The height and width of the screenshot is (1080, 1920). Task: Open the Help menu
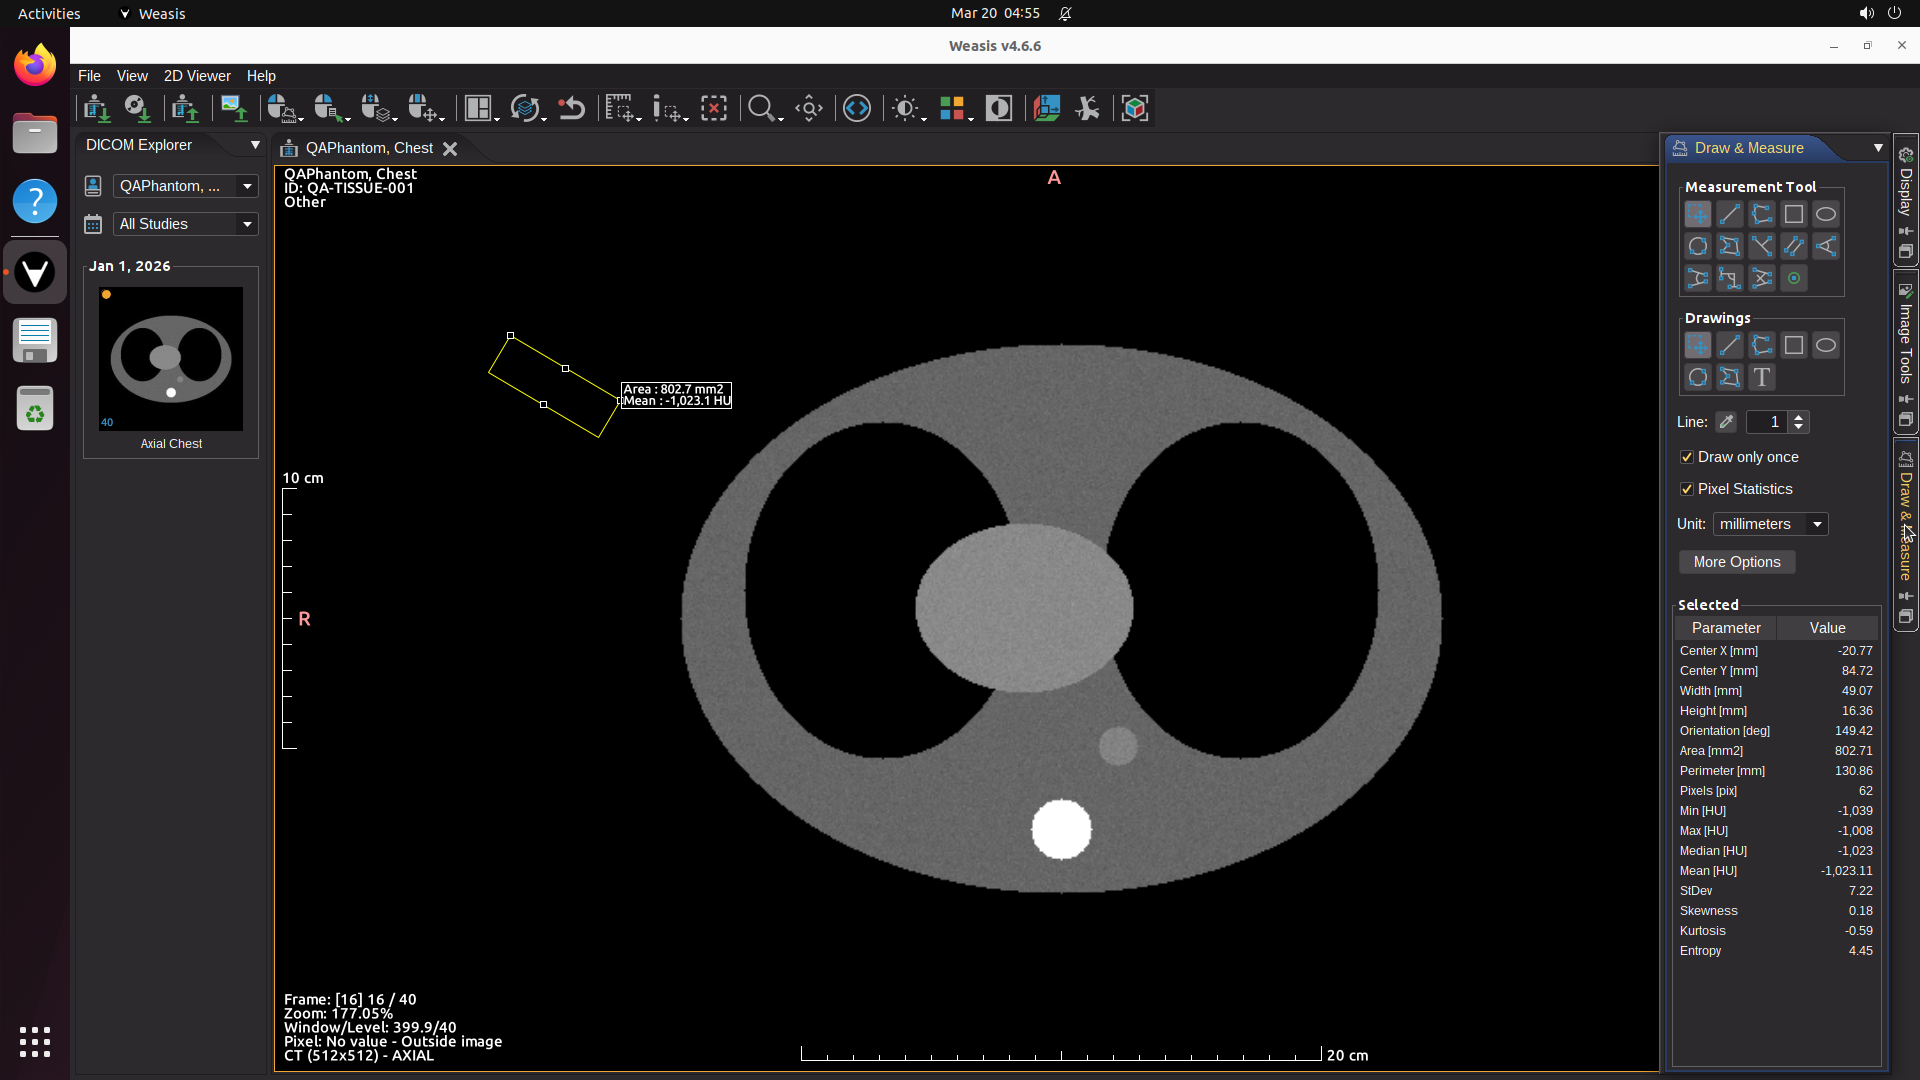click(x=261, y=76)
